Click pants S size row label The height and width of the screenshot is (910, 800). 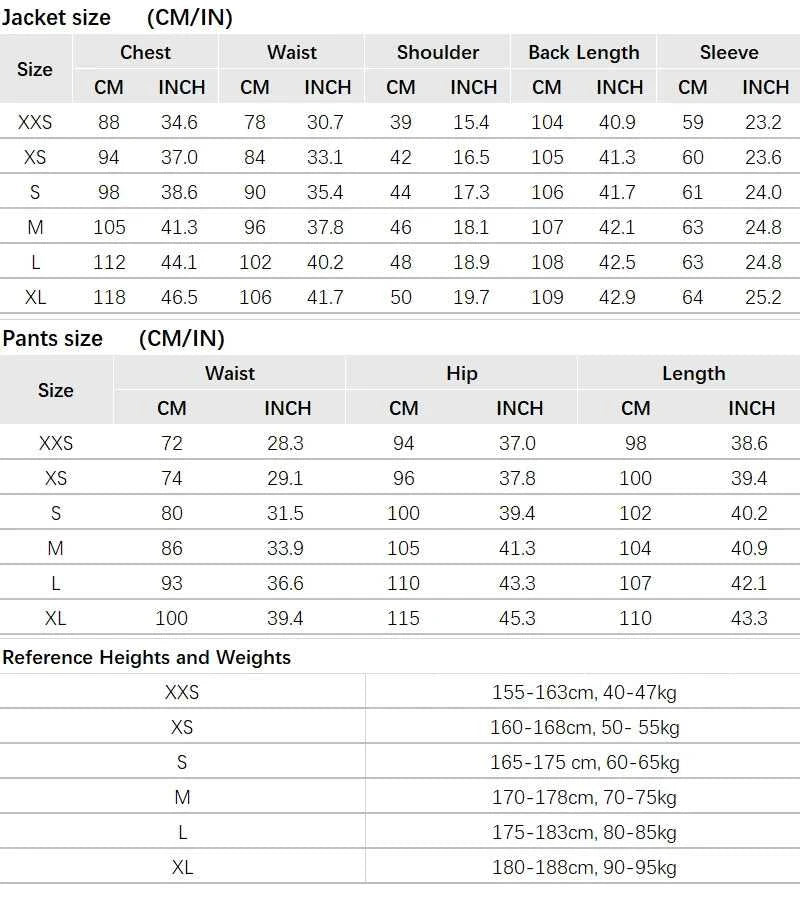(x=56, y=513)
